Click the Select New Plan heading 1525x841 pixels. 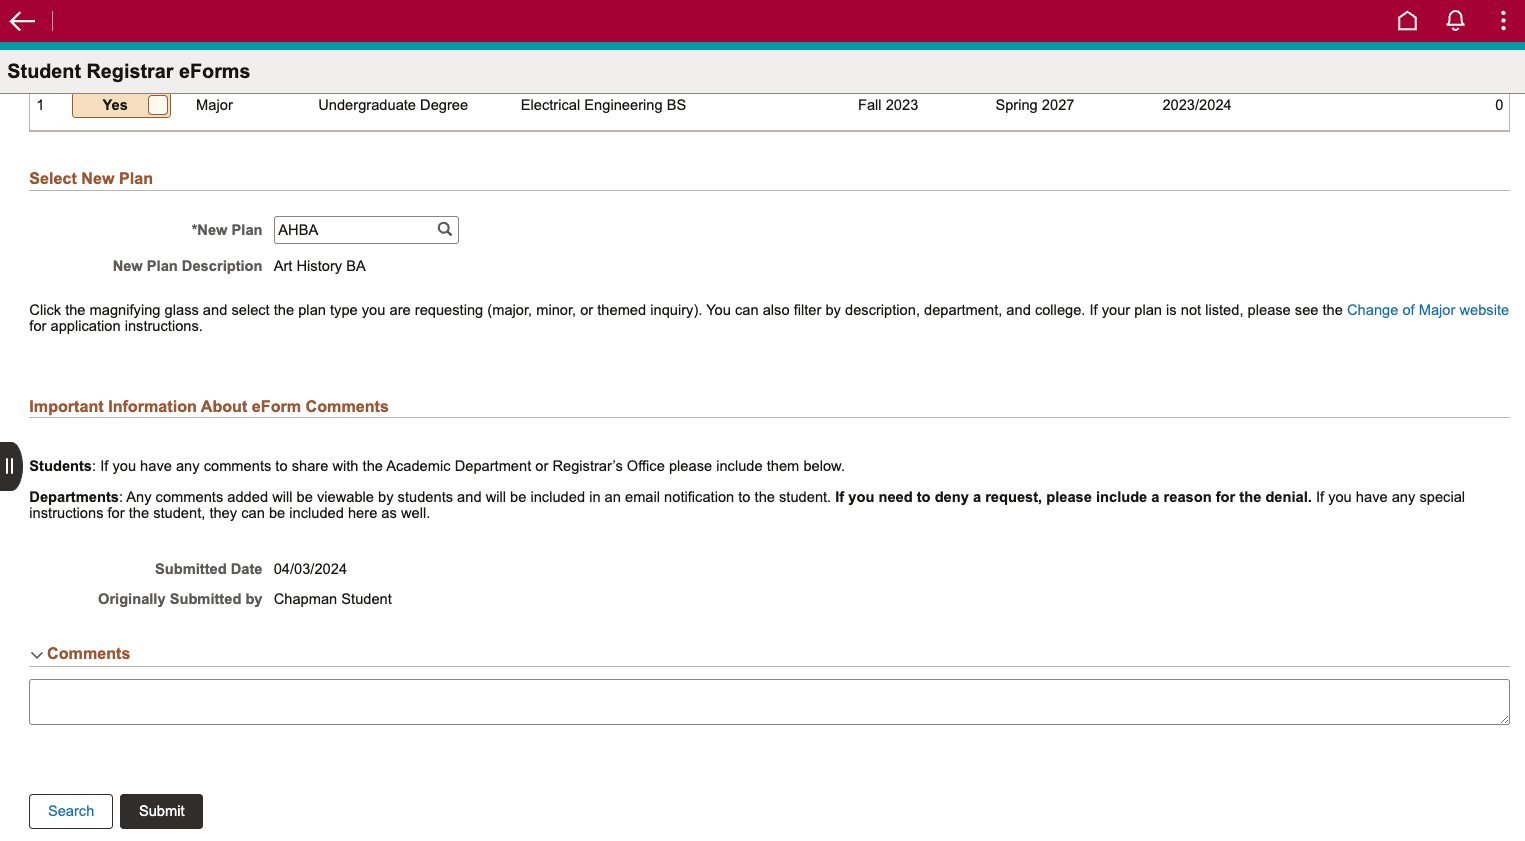click(91, 178)
